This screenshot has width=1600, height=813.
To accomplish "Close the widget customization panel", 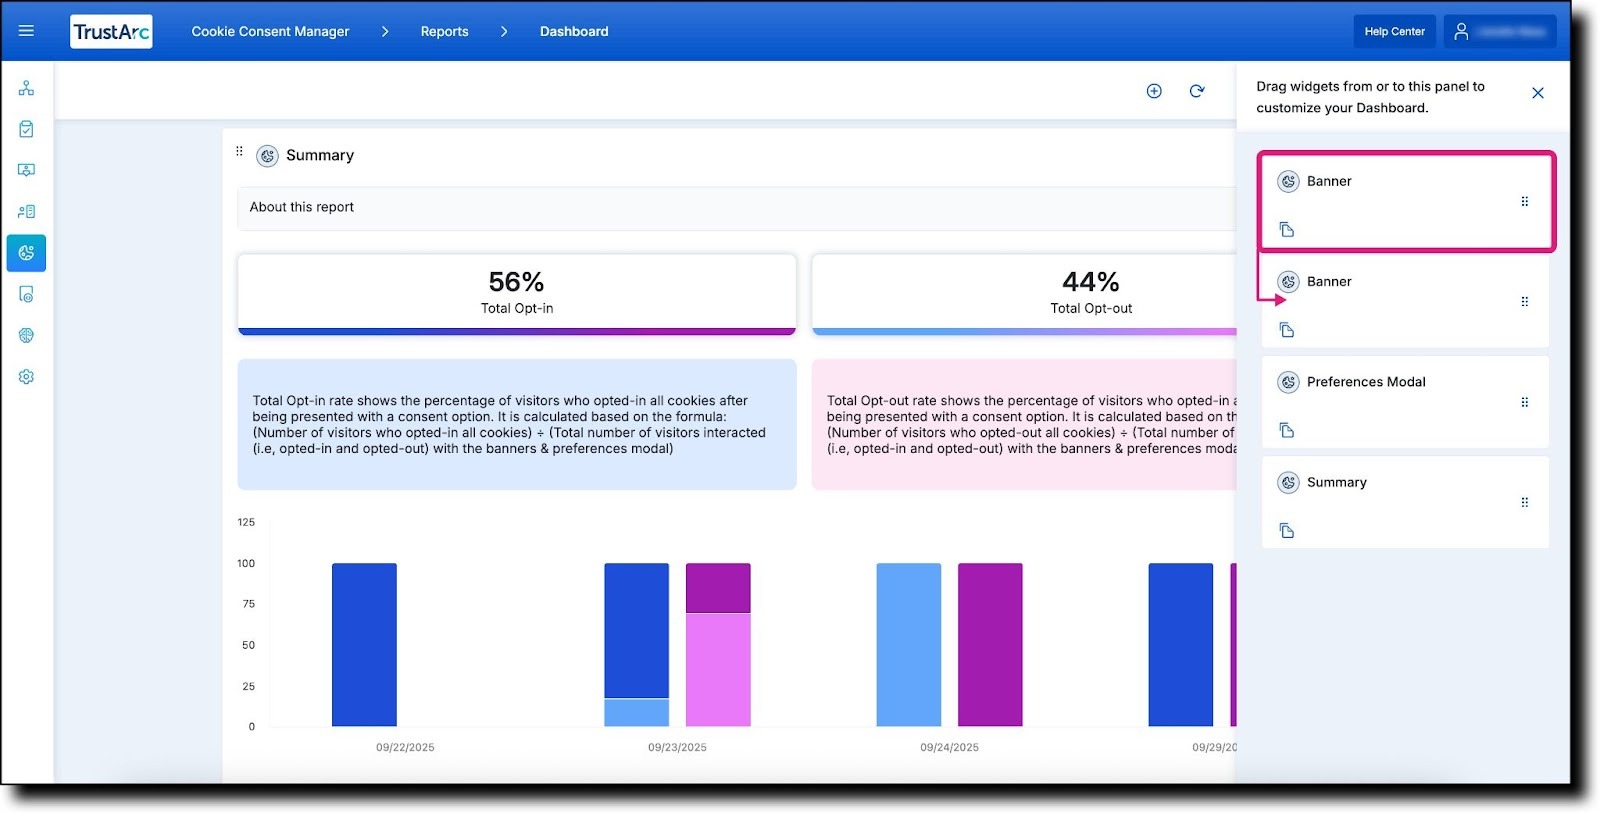I will click(1538, 93).
